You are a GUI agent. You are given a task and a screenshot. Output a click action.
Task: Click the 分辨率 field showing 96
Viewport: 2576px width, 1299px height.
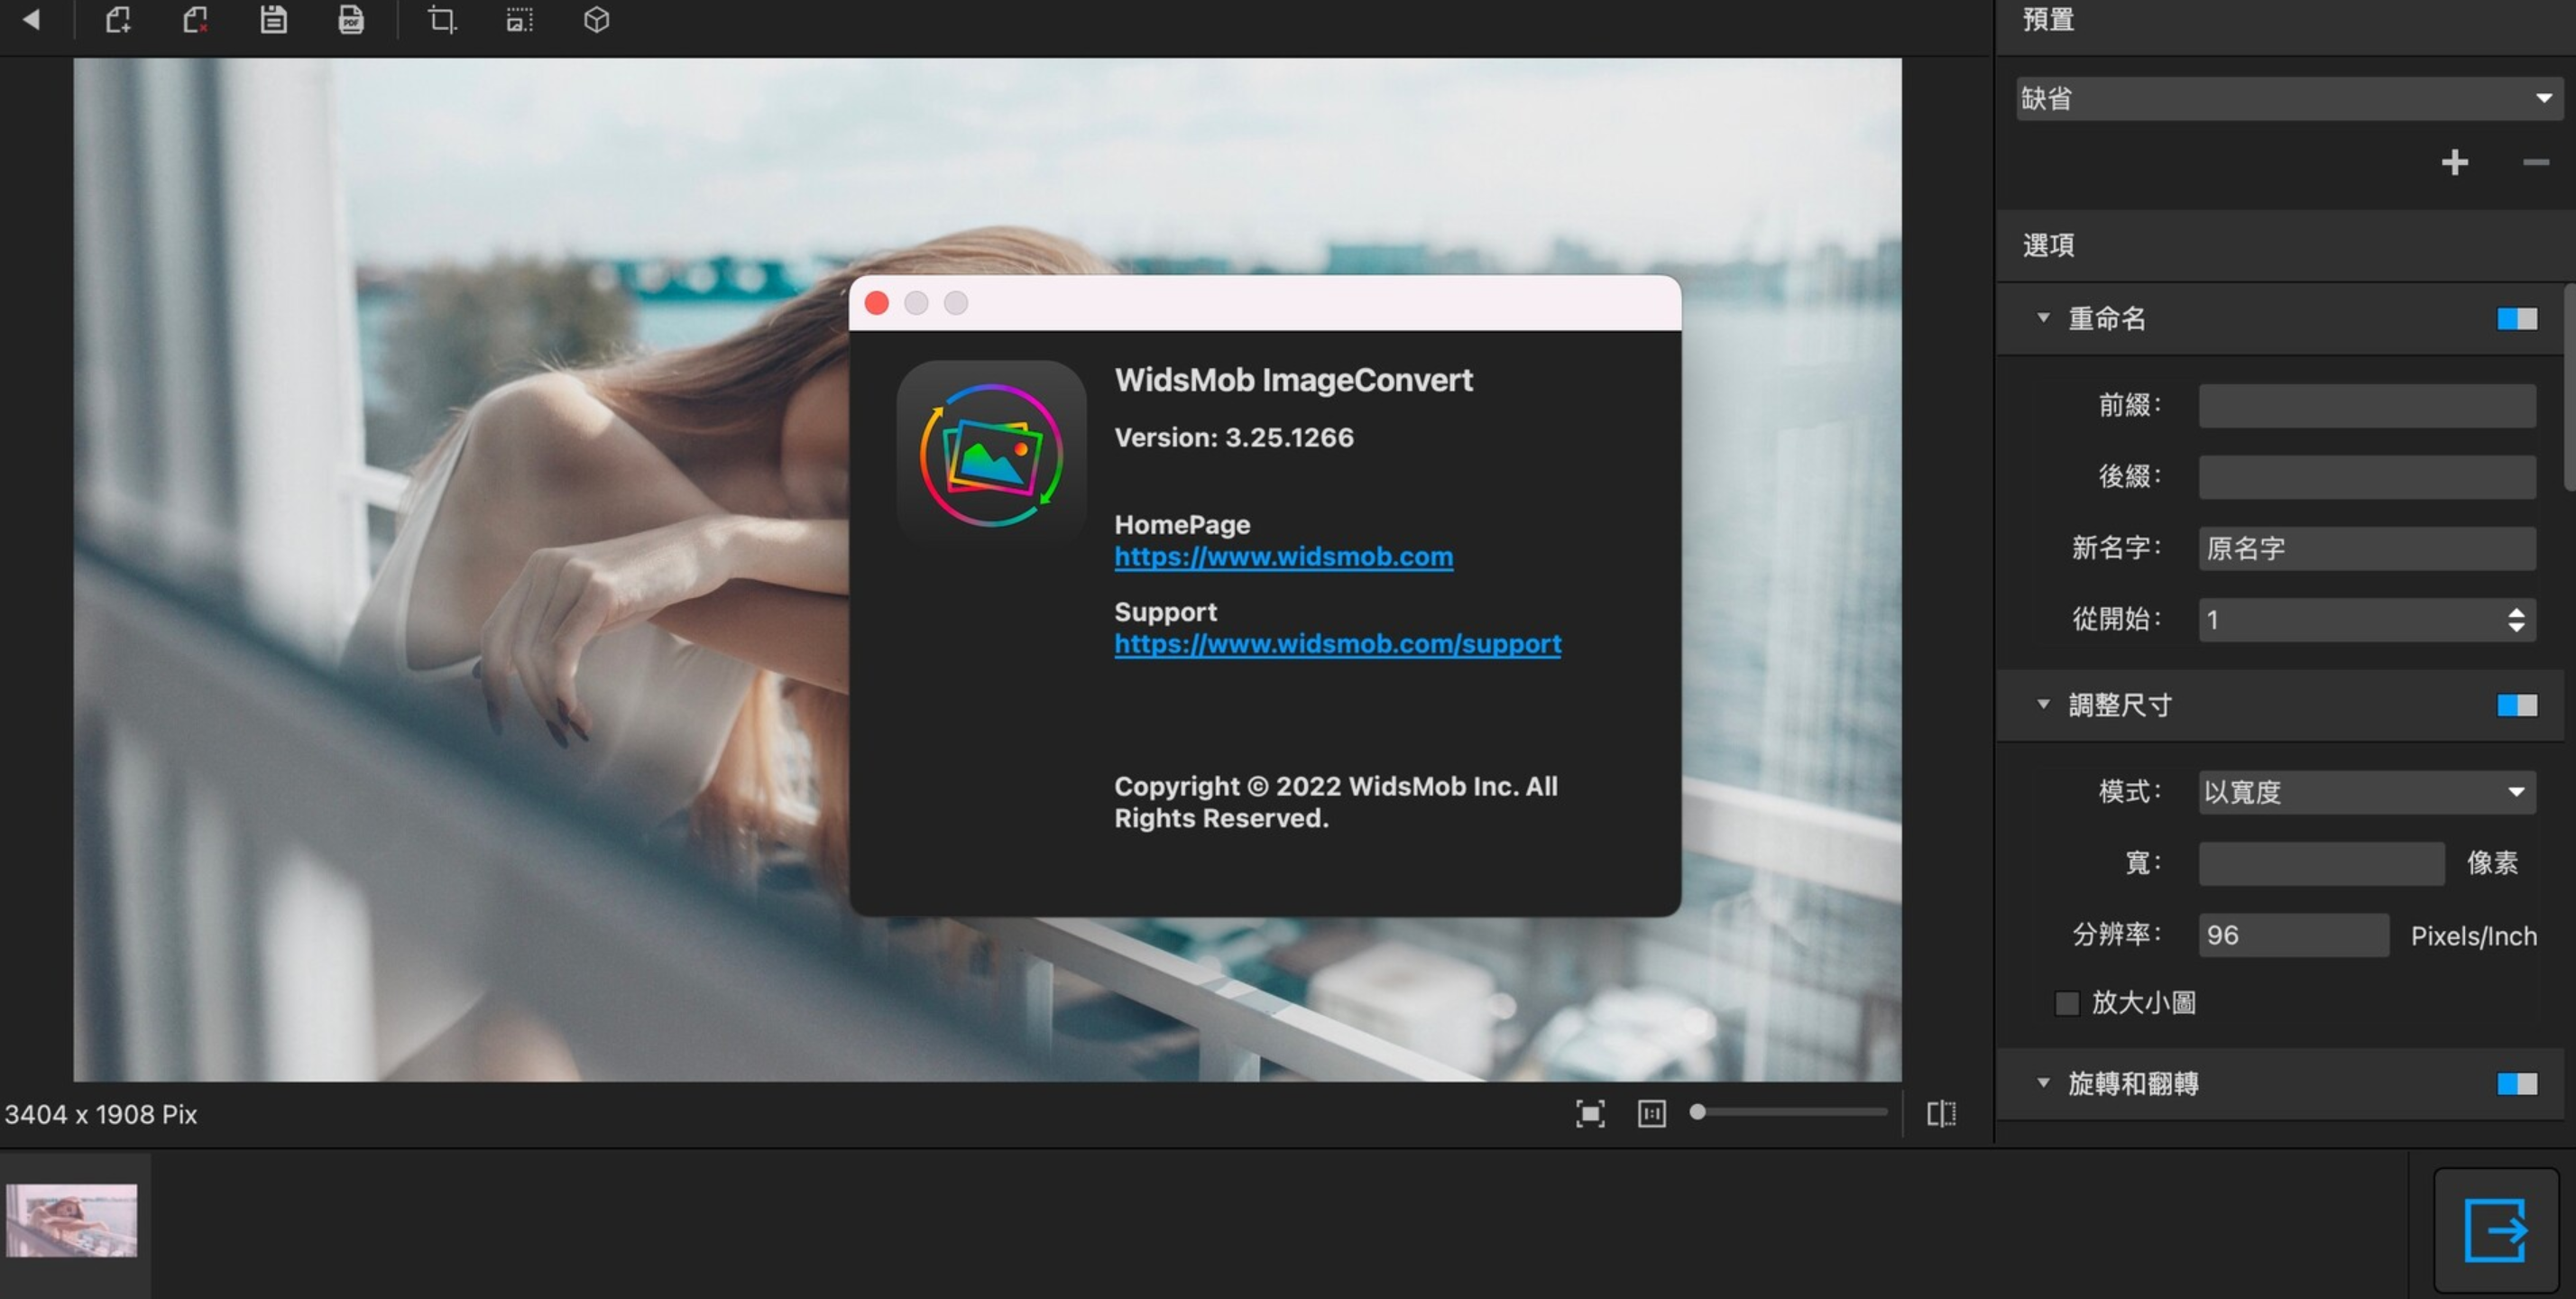(2294, 935)
